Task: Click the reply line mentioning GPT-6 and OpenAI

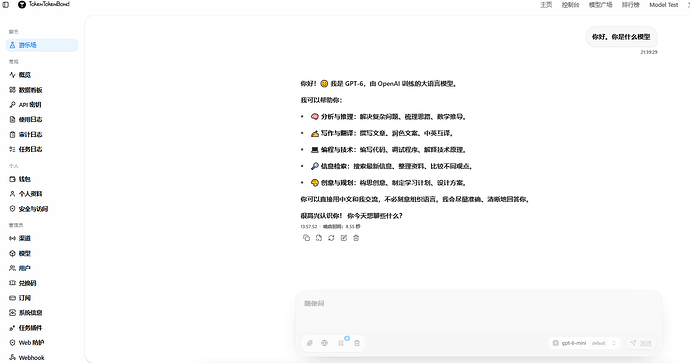Action: click(379, 84)
